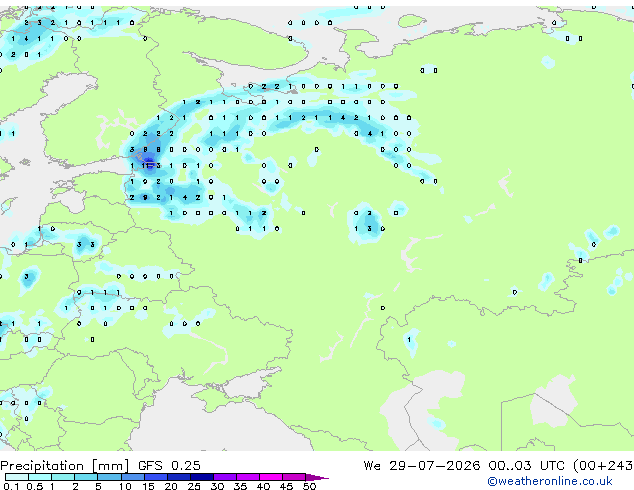Screen dimensions: 634x490
Task: Click the legend scale label '0.1'
Action: (11, 486)
